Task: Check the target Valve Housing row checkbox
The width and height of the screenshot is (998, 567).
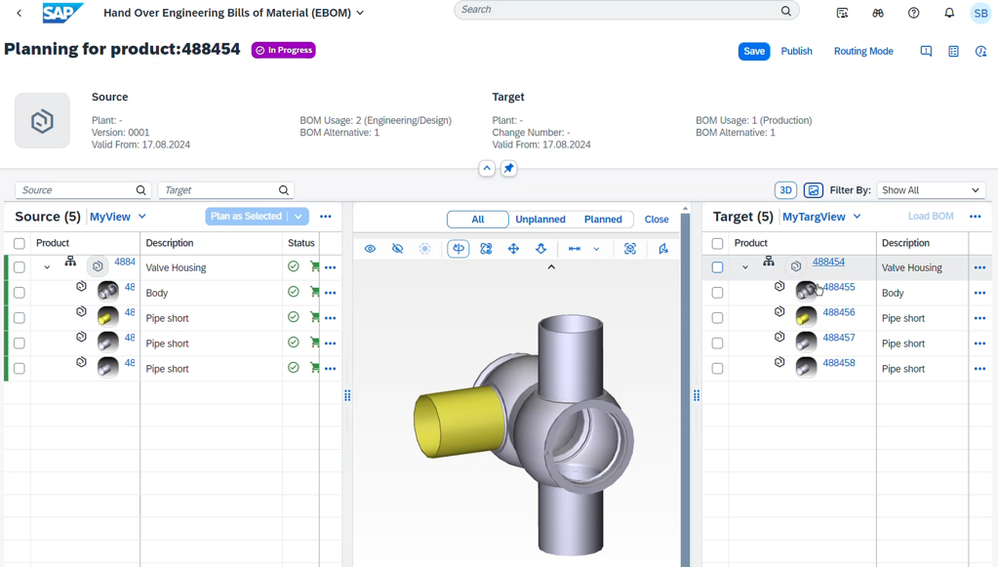Action: (x=717, y=267)
